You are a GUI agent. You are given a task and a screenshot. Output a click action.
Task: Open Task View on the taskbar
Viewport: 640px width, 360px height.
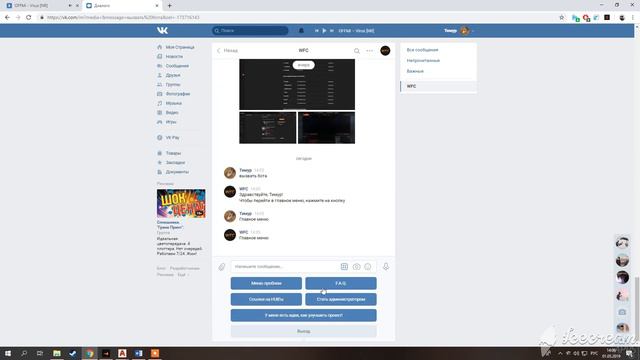(x=40, y=353)
